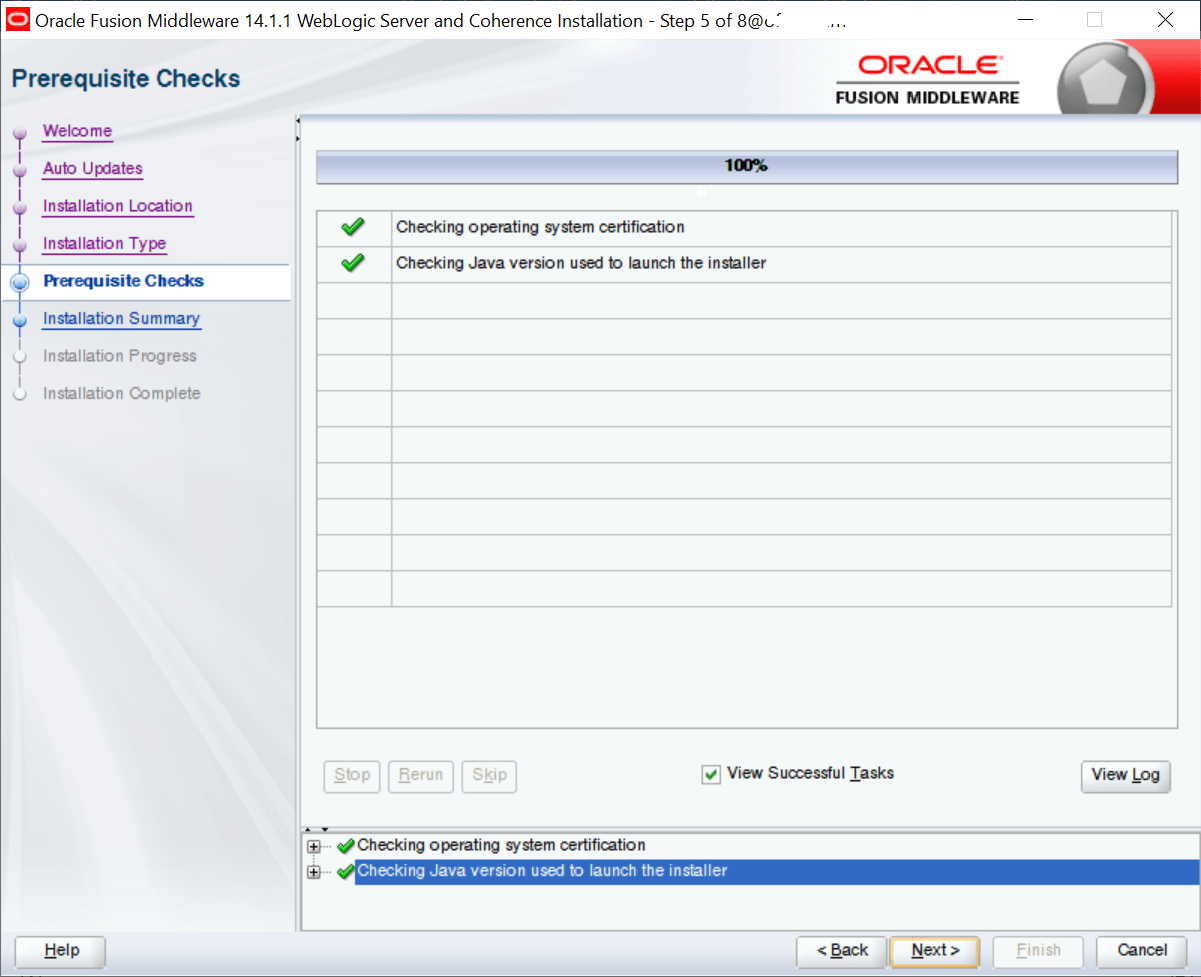Expand the Java version check tree entry
This screenshot has width=1201, height=977.
315,872
